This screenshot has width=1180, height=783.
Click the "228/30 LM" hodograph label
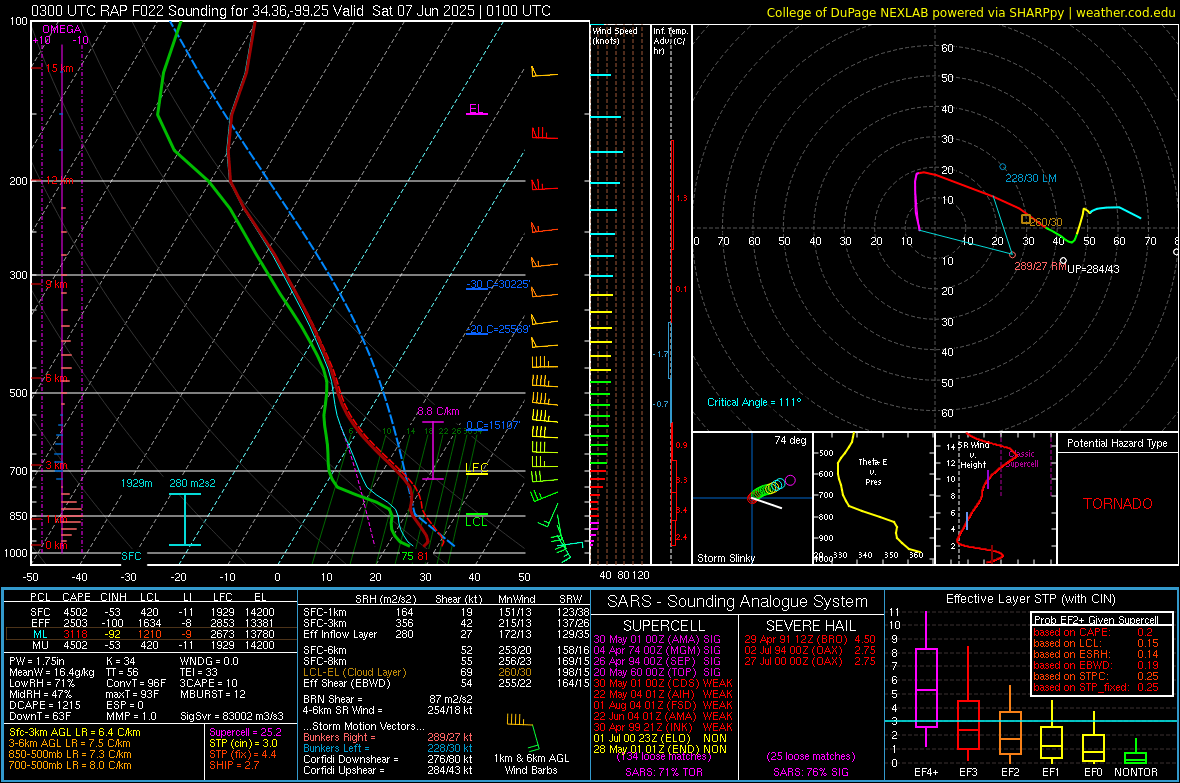click(x=1030, y=178)
